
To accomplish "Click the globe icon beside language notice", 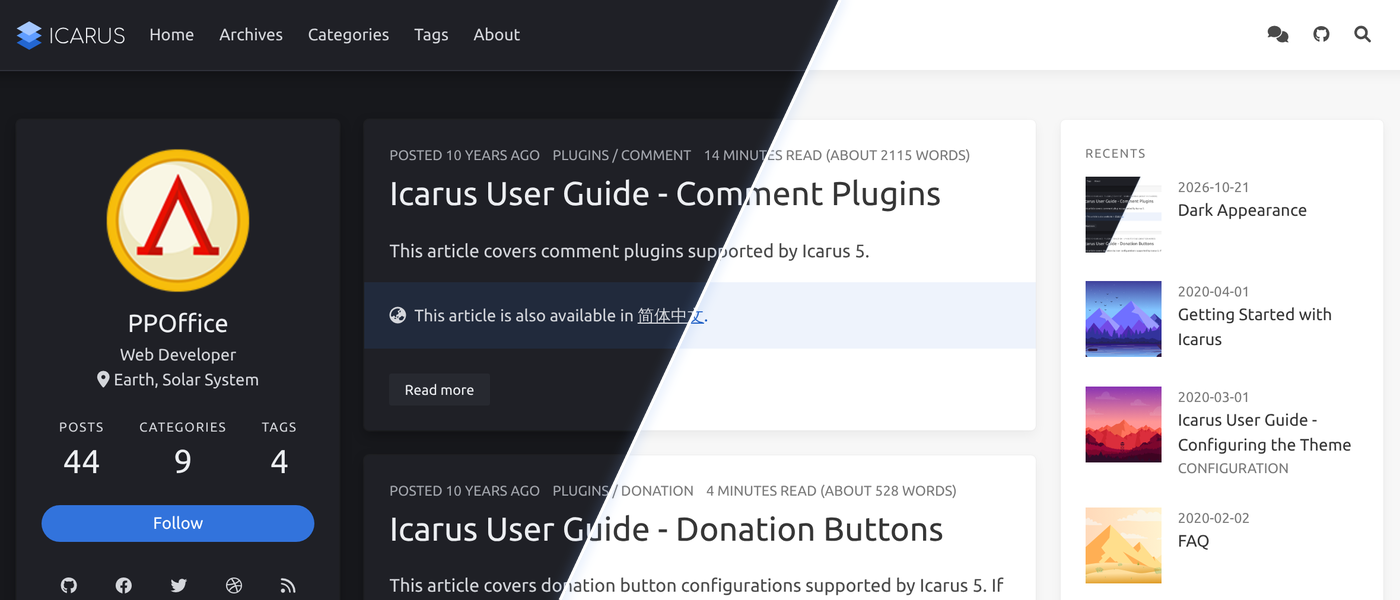I will (x=397, y=315).
